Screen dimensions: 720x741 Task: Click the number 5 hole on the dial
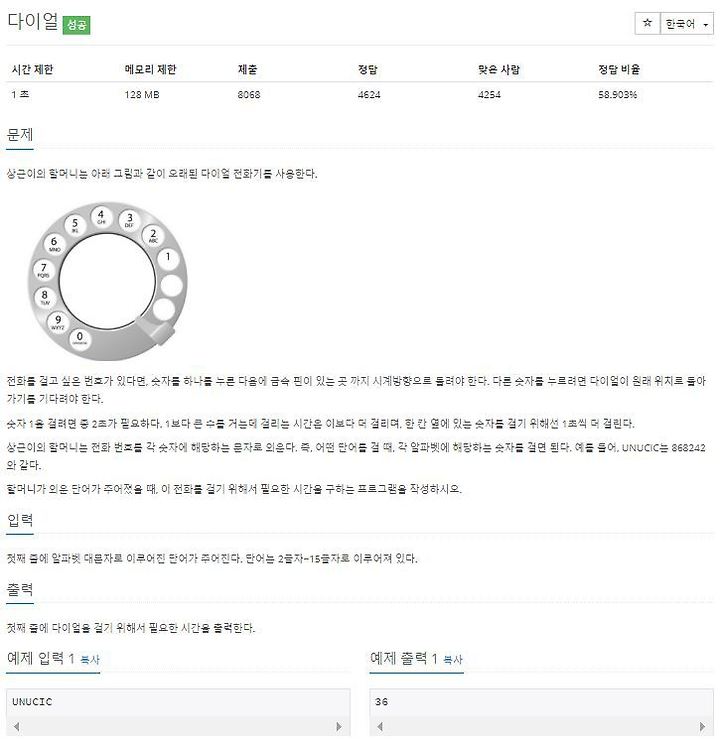click(75, 225)
